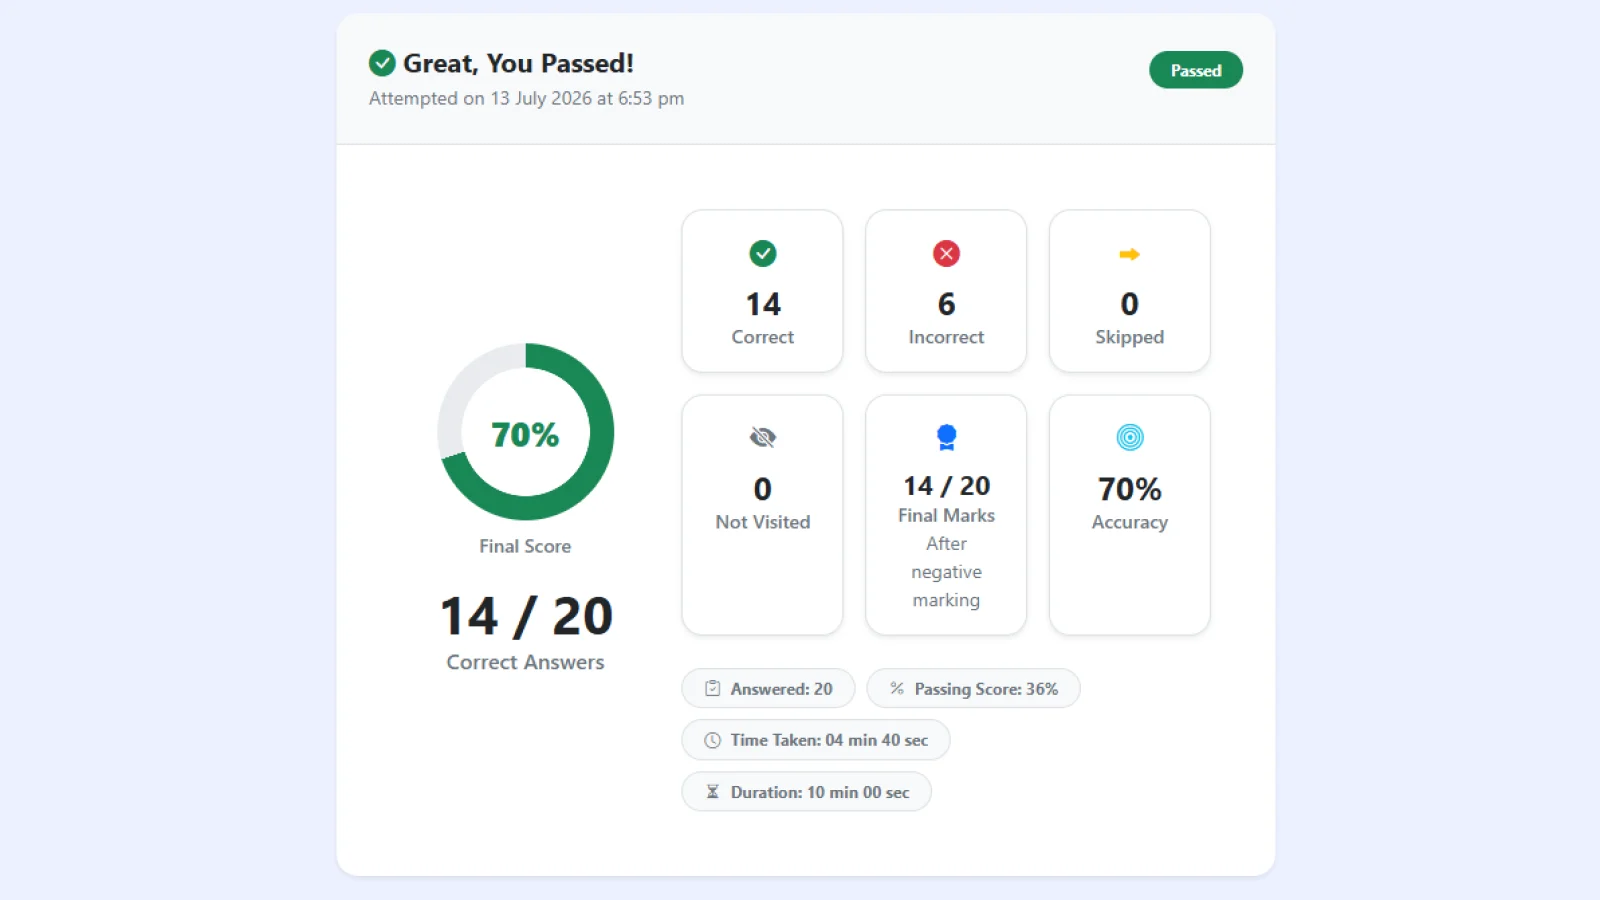Click the '14' value in Correct card
1600x900 pixels.
click(x=763, y=304)
